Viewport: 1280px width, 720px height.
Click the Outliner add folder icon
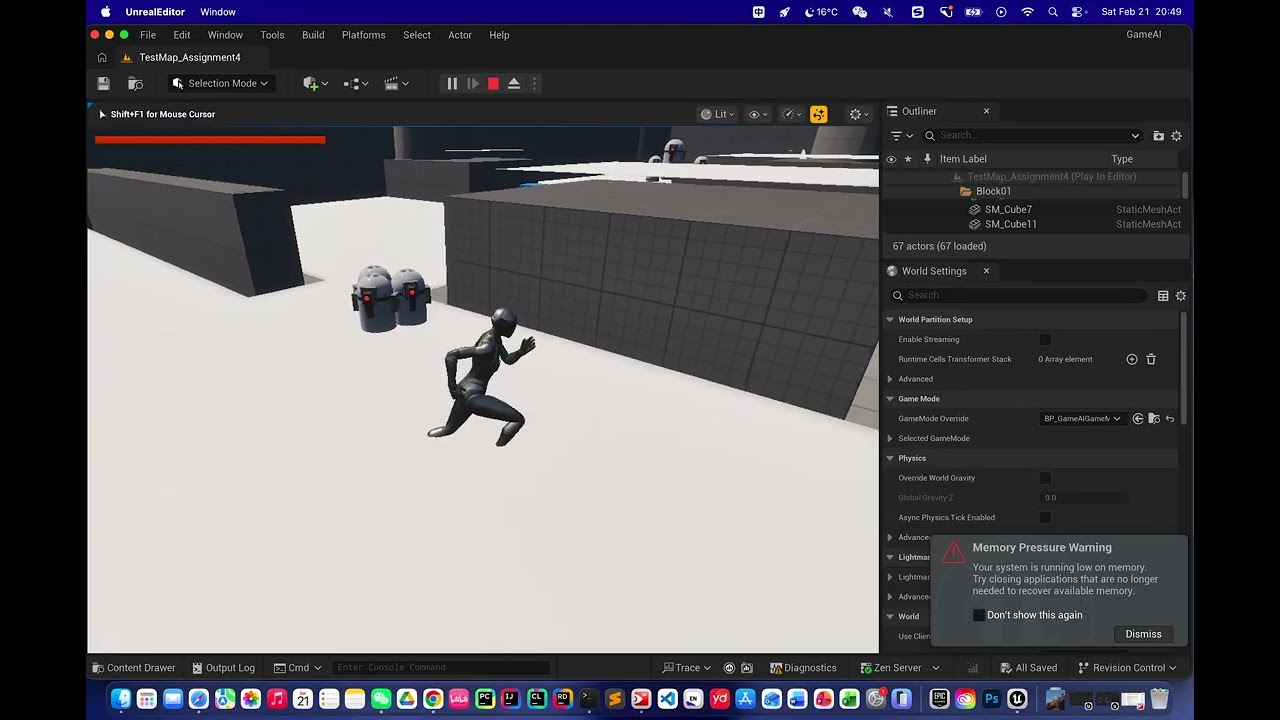click(x=1158, y=136)
